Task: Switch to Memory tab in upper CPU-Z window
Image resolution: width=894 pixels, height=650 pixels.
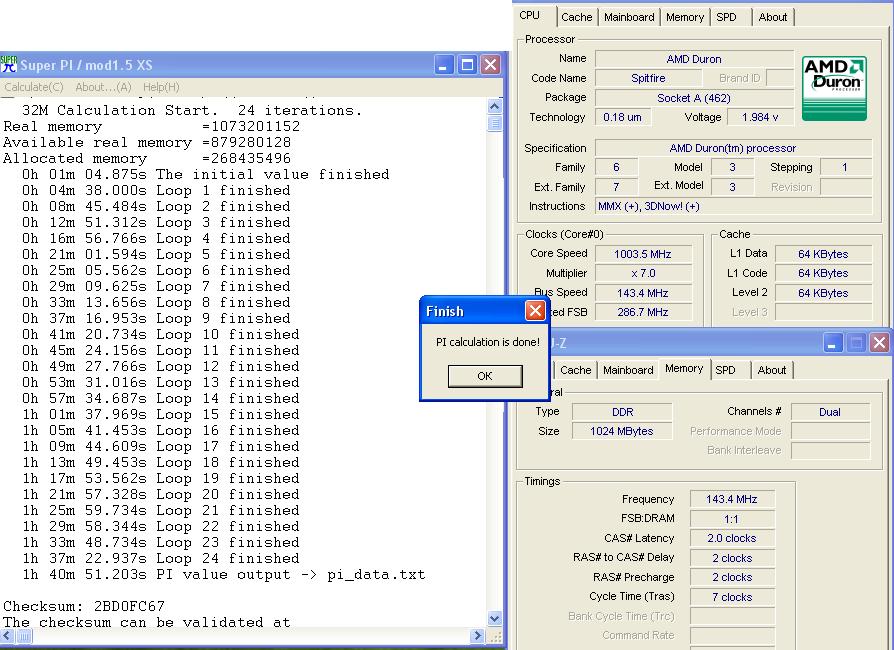Action: 685,17
